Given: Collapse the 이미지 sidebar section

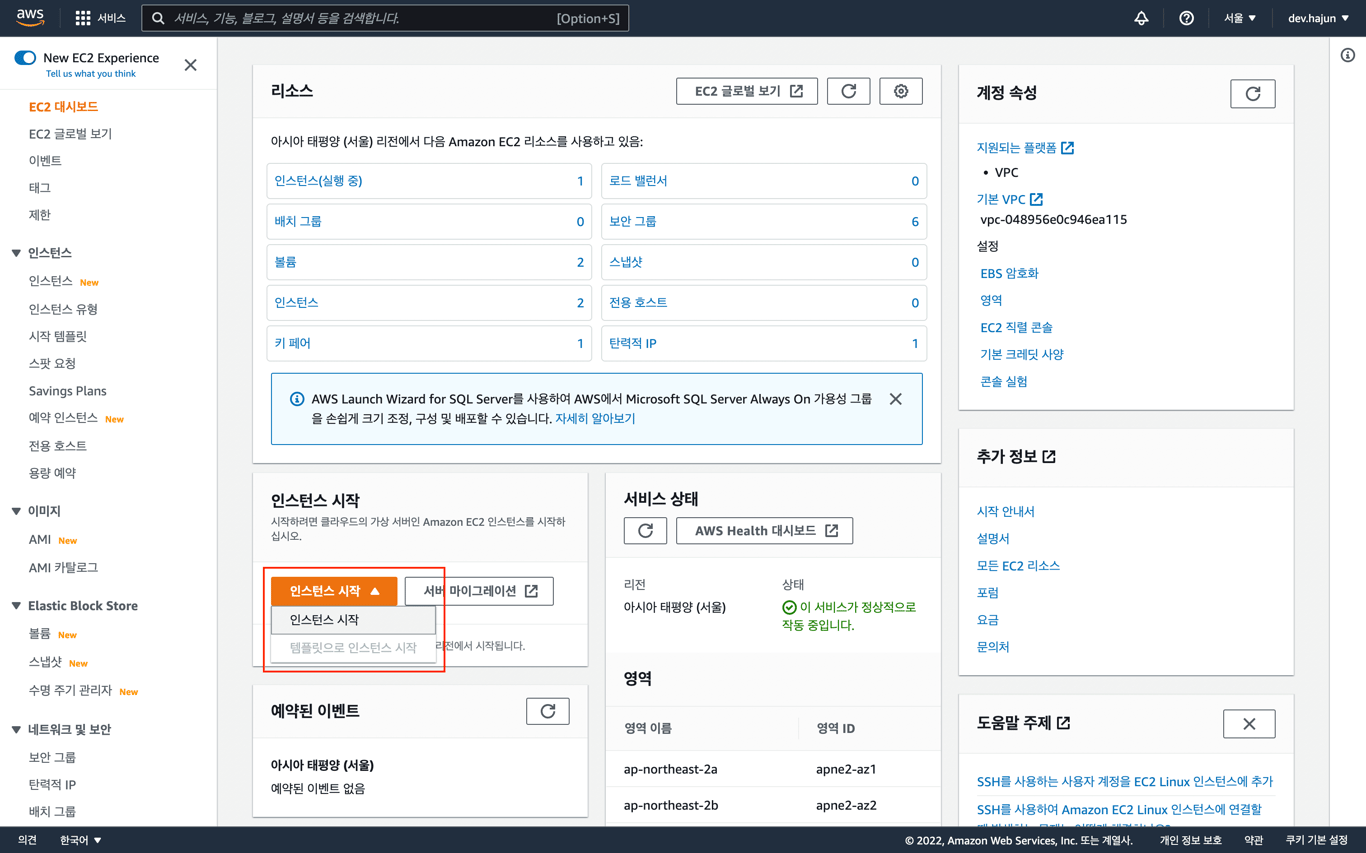Looking at the screenshot, I should pos(16,511).
